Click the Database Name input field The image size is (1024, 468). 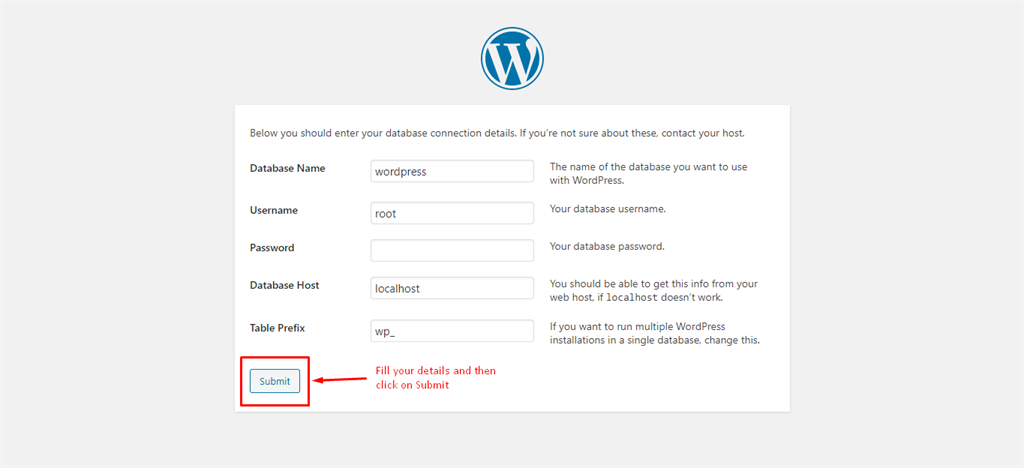[x=452, y=172]
